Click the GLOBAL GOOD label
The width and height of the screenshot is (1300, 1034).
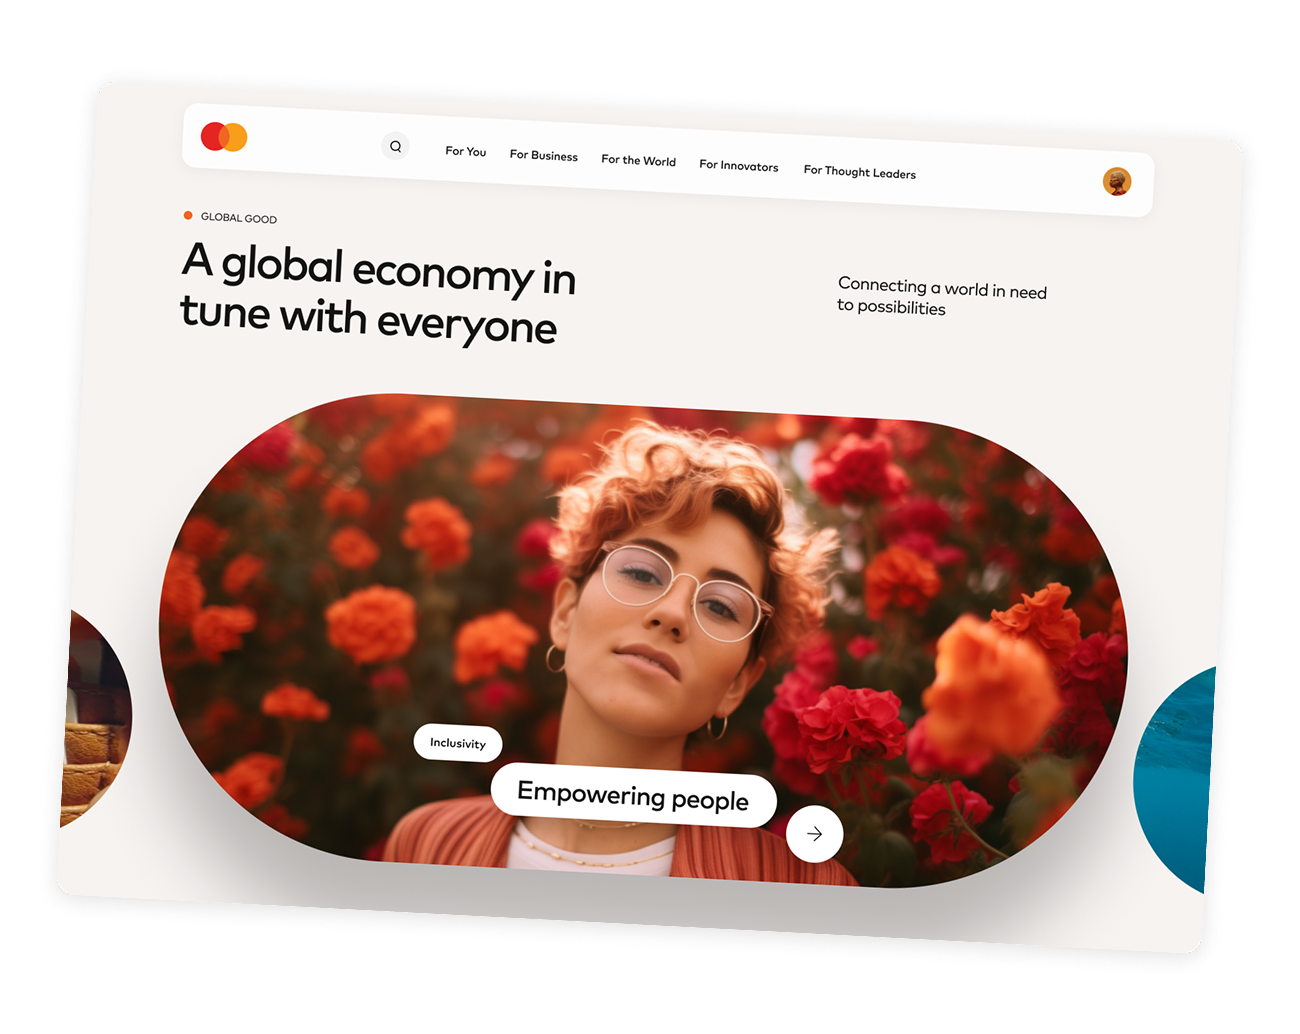[239, 218]
